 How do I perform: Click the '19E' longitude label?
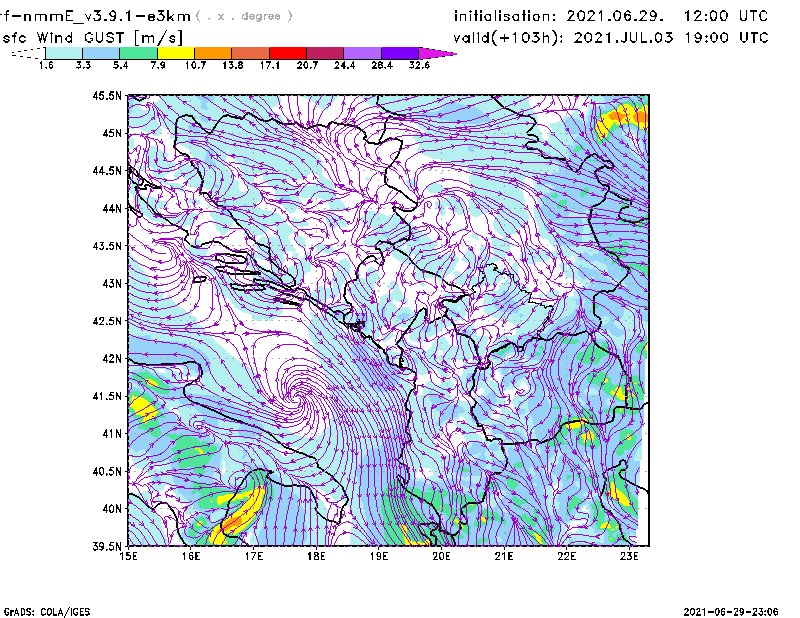click(x=379, y=556)
